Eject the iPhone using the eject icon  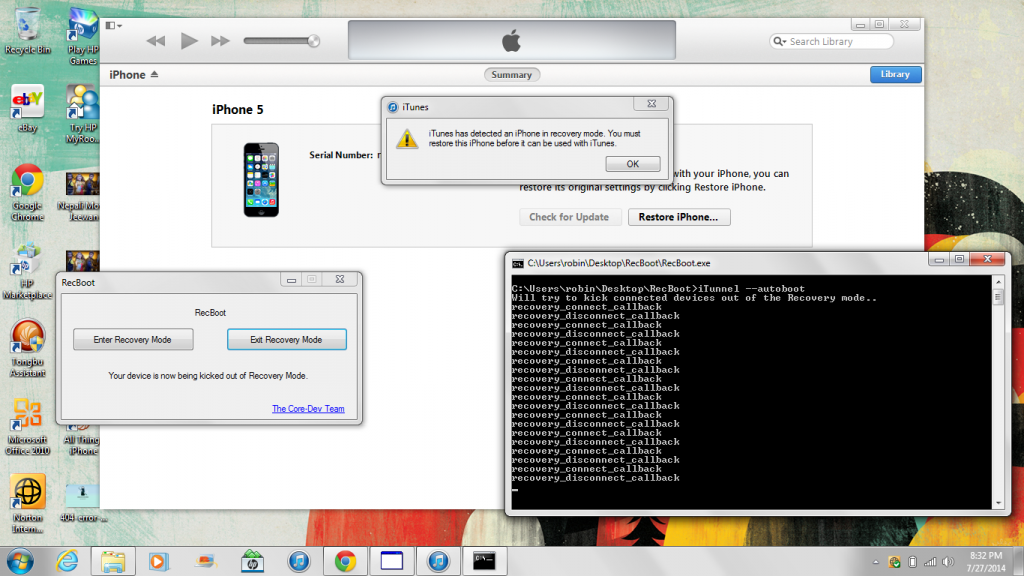[154, 75]
